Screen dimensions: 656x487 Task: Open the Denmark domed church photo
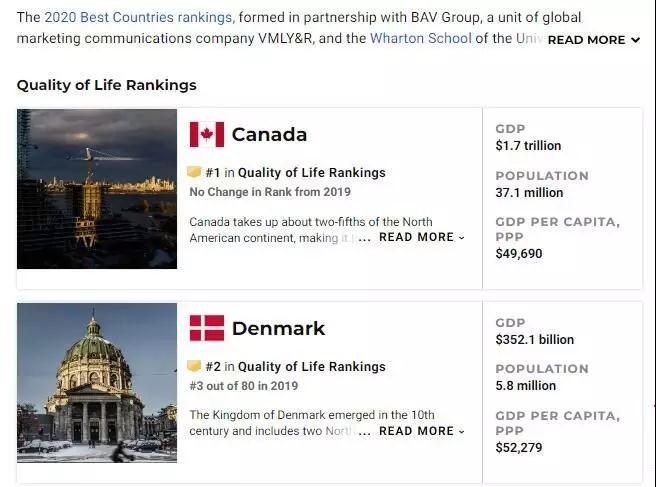pos(97,383)
